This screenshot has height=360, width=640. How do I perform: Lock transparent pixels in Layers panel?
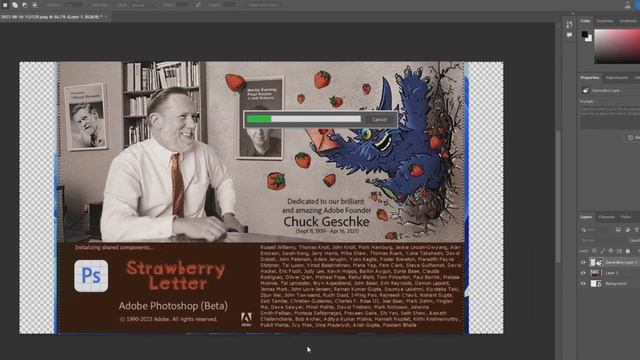tap(594, 251)
